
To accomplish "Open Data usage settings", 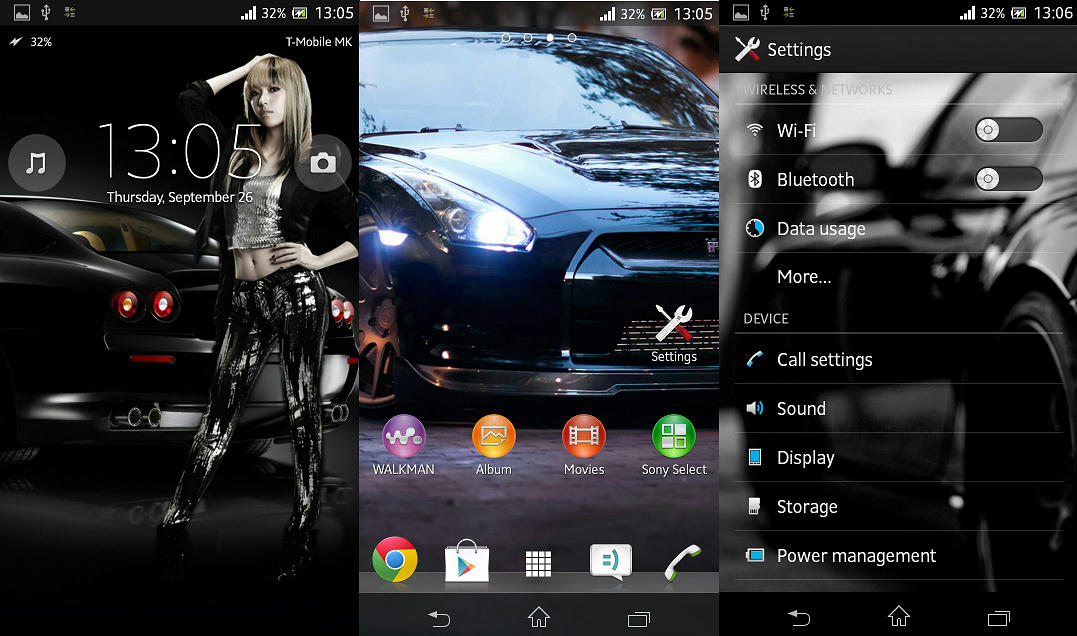I will (898, 228).
